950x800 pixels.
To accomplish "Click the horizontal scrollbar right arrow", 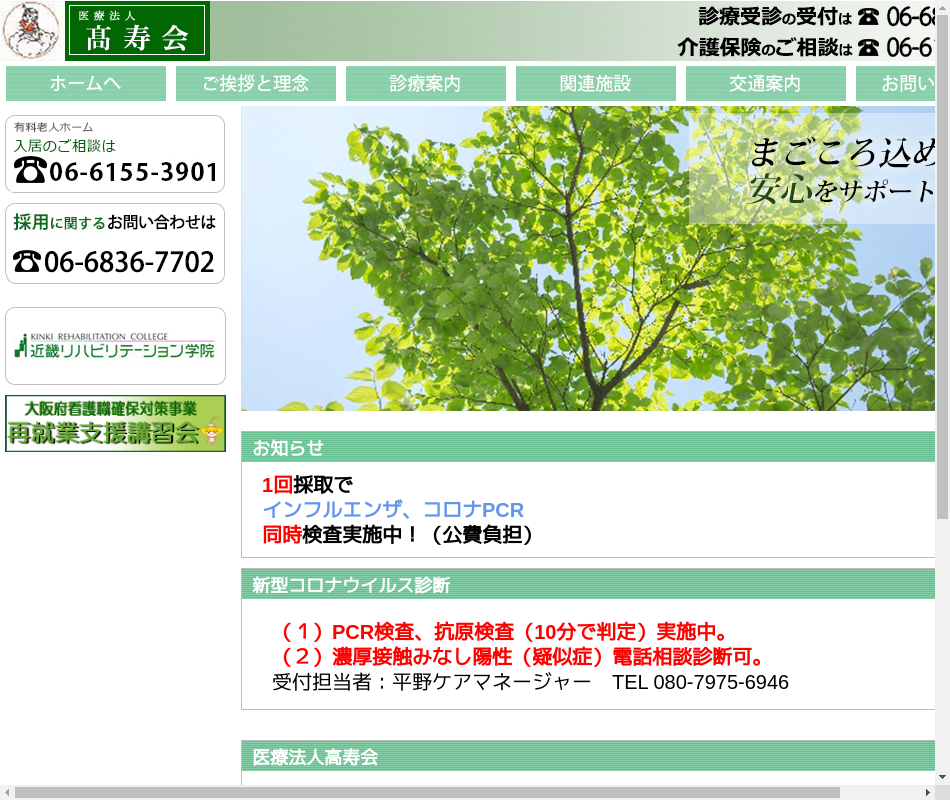I will point(927,792).
